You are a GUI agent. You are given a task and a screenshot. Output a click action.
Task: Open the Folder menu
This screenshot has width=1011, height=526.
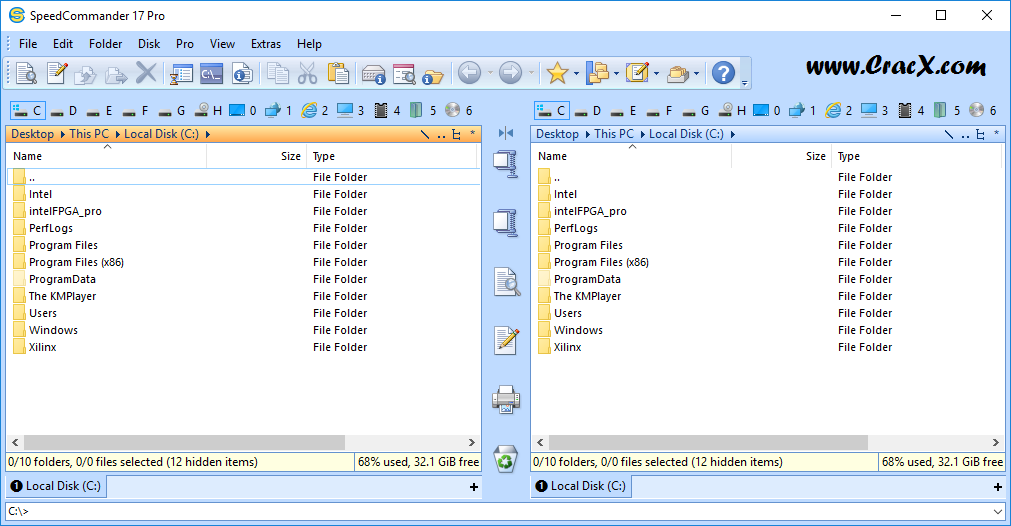pos(106,44)
